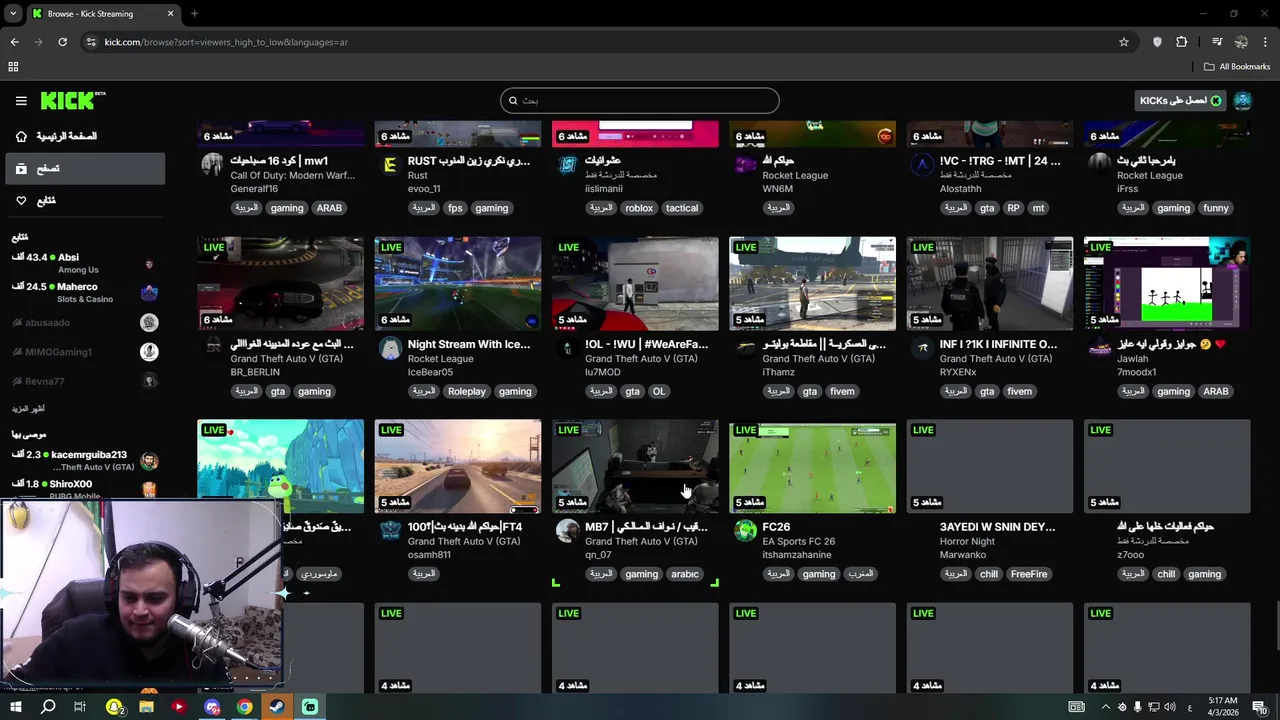
Task: Open Absi channel in the sidebar
Action: [83, 263]
